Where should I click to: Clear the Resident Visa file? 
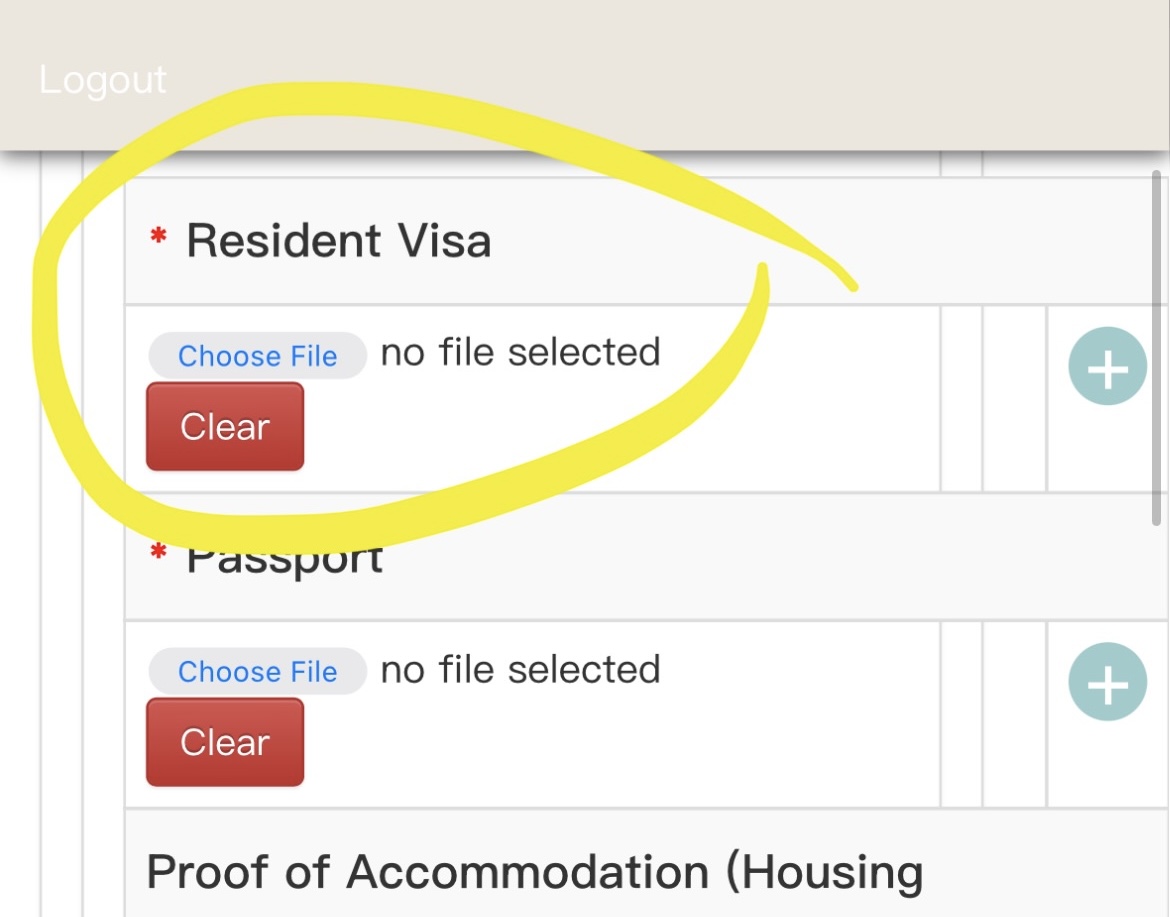[x=225, y=428]
